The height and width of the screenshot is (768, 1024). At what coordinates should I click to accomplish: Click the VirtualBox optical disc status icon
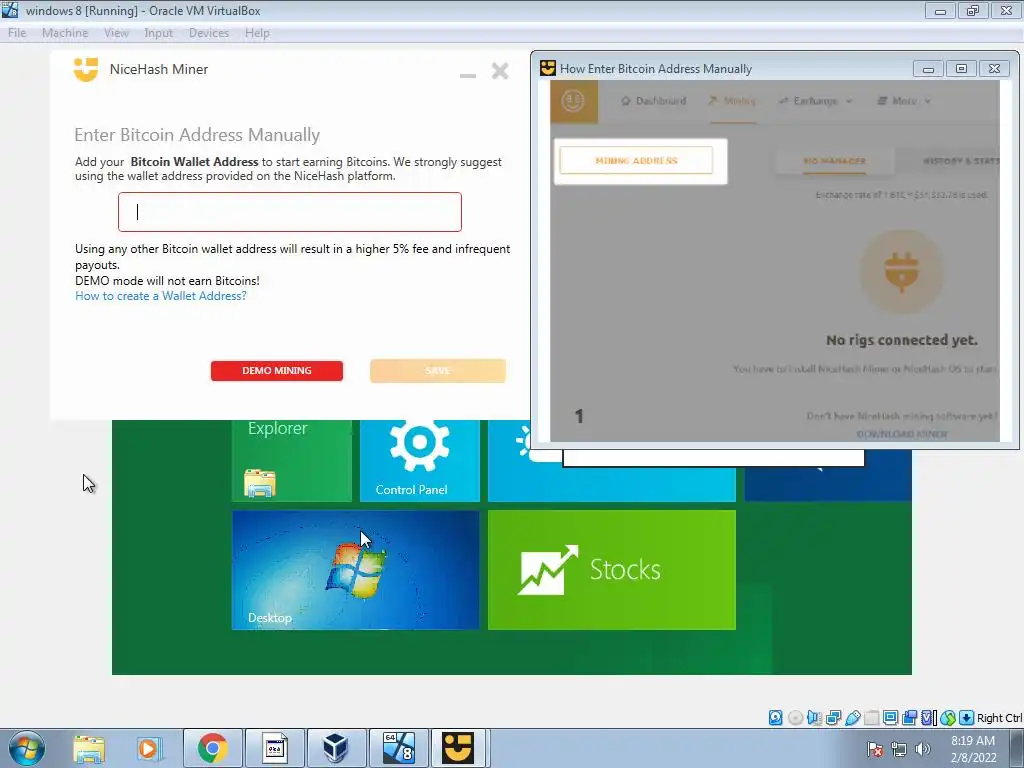(795, 718)
